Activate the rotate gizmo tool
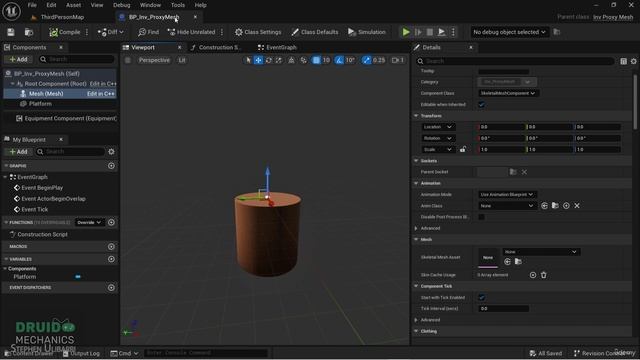 [269, 60]
